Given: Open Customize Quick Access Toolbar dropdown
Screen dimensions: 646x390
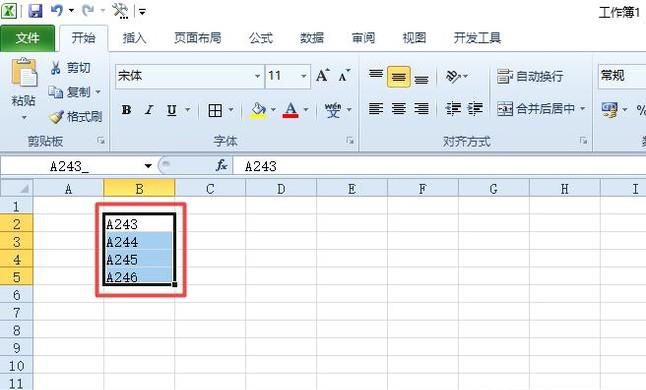Looking at the screenshot, I should coord(142,12).
